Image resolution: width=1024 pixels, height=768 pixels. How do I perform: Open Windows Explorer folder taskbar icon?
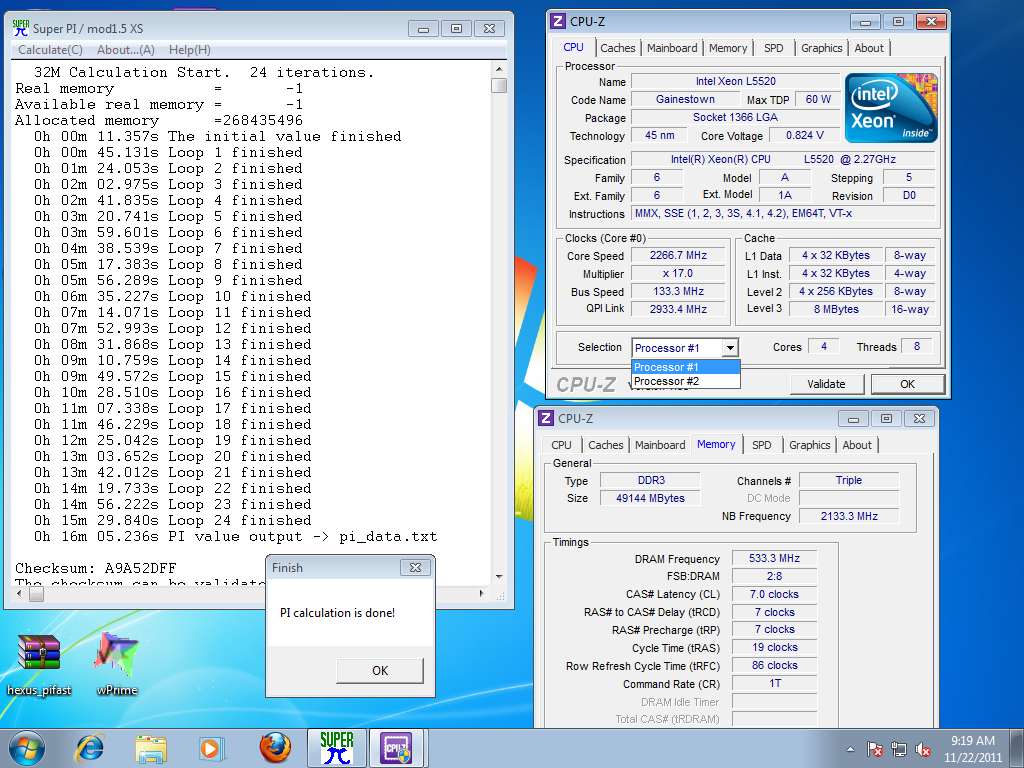coord(151,748)
